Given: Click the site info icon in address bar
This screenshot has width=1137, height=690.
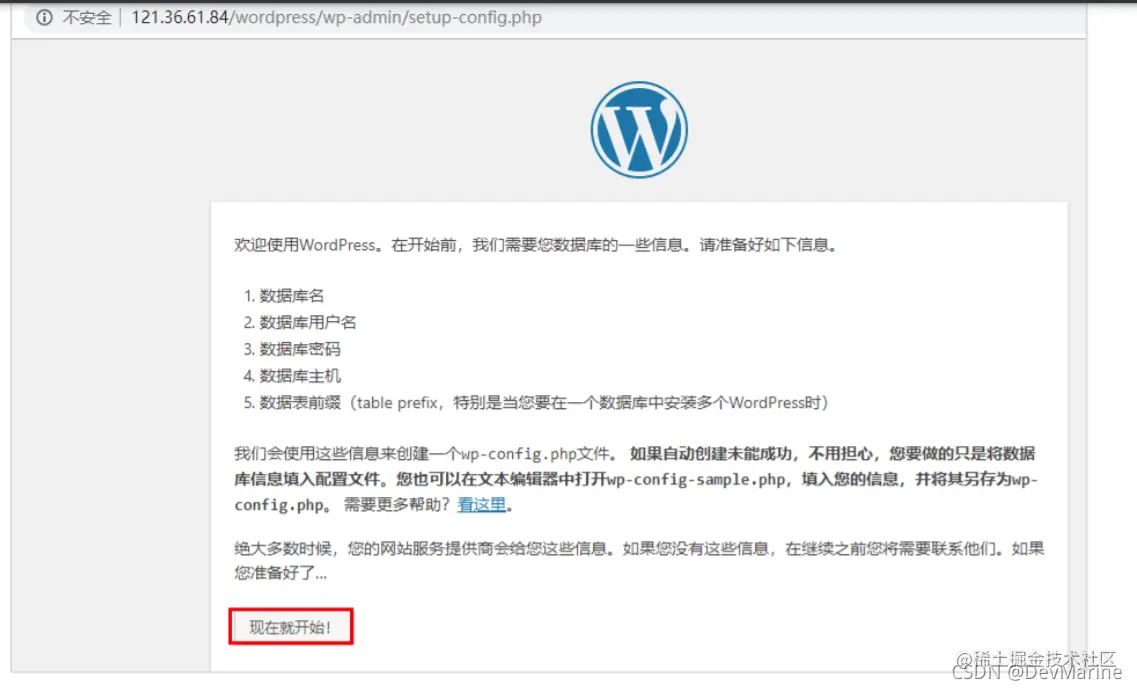Looking at the screenshot, I should pyautogui.click(x=44, y=17).
